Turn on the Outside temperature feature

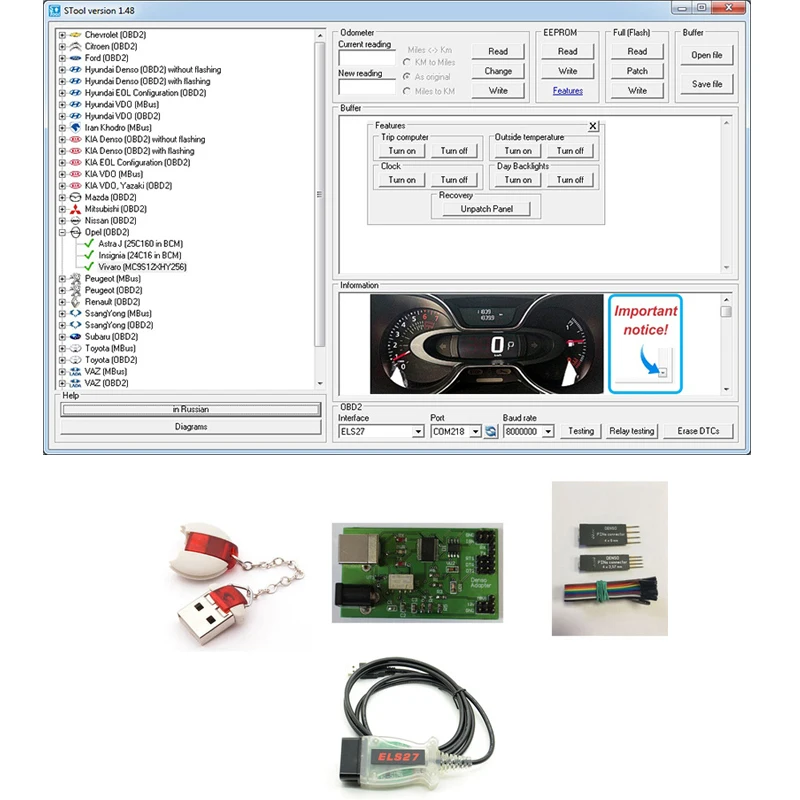point(518,151)
